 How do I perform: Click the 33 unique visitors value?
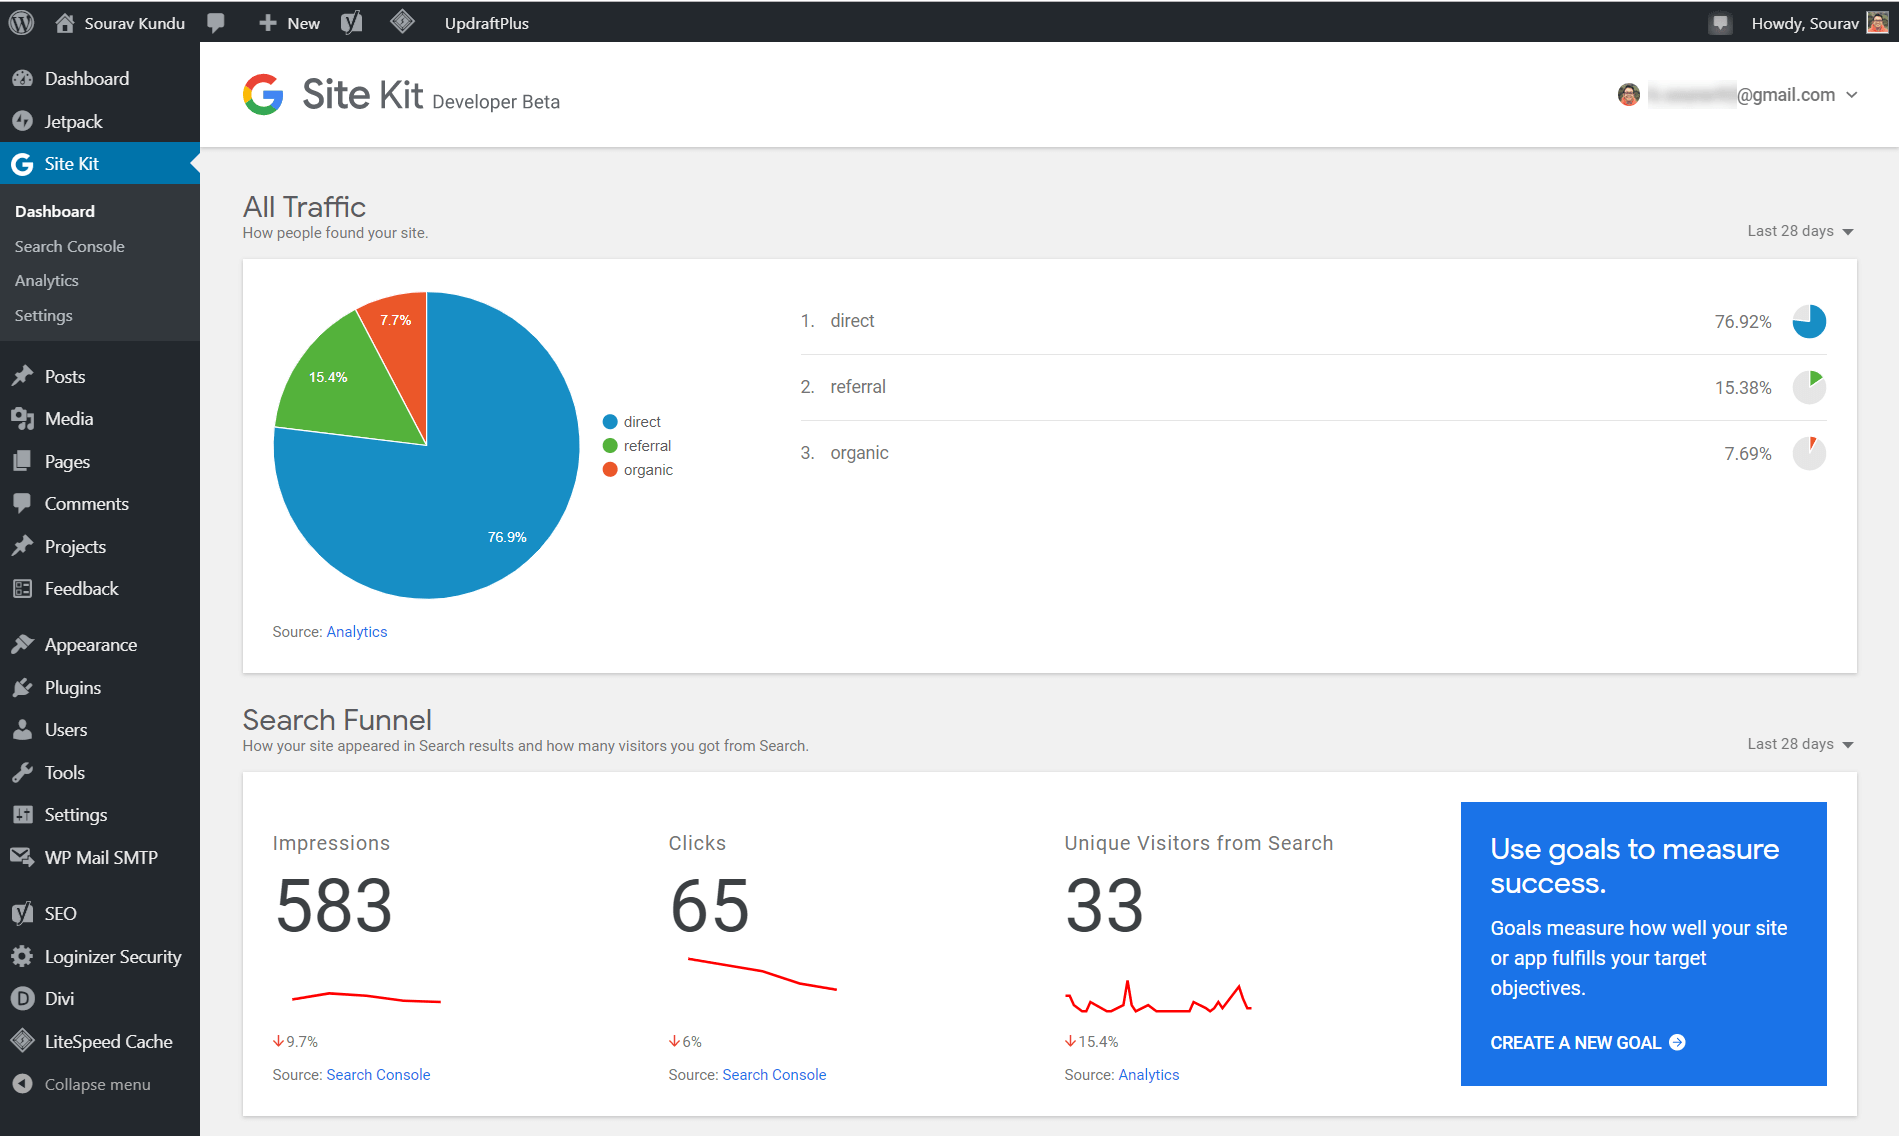point(1105,906)
